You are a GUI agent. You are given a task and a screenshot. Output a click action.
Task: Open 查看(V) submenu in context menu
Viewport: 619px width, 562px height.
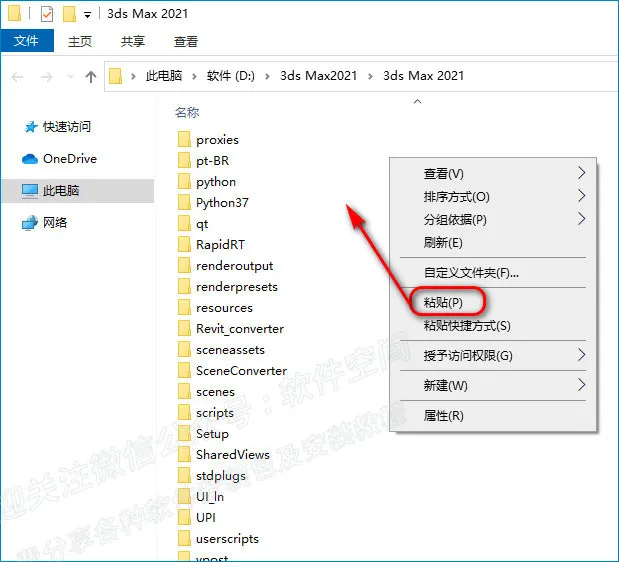click(493, 173)
